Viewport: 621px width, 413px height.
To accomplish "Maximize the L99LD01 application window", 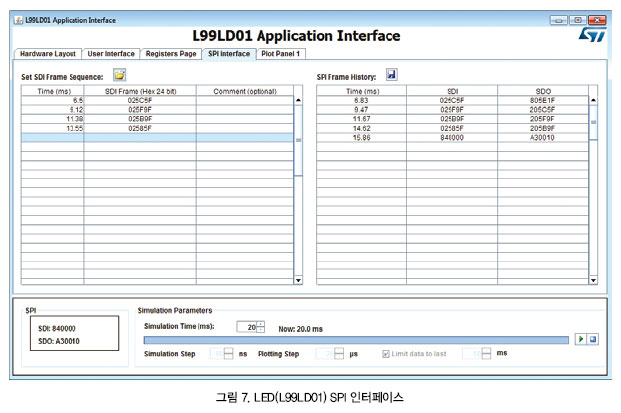I will coord(578,20).
